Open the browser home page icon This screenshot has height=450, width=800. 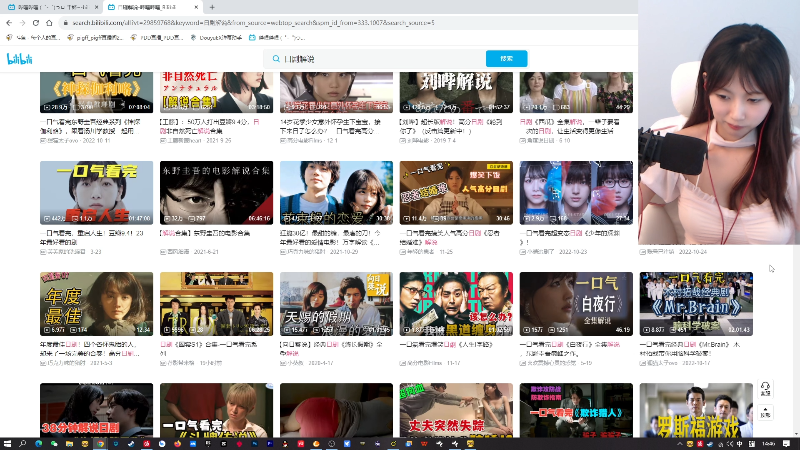49,23
